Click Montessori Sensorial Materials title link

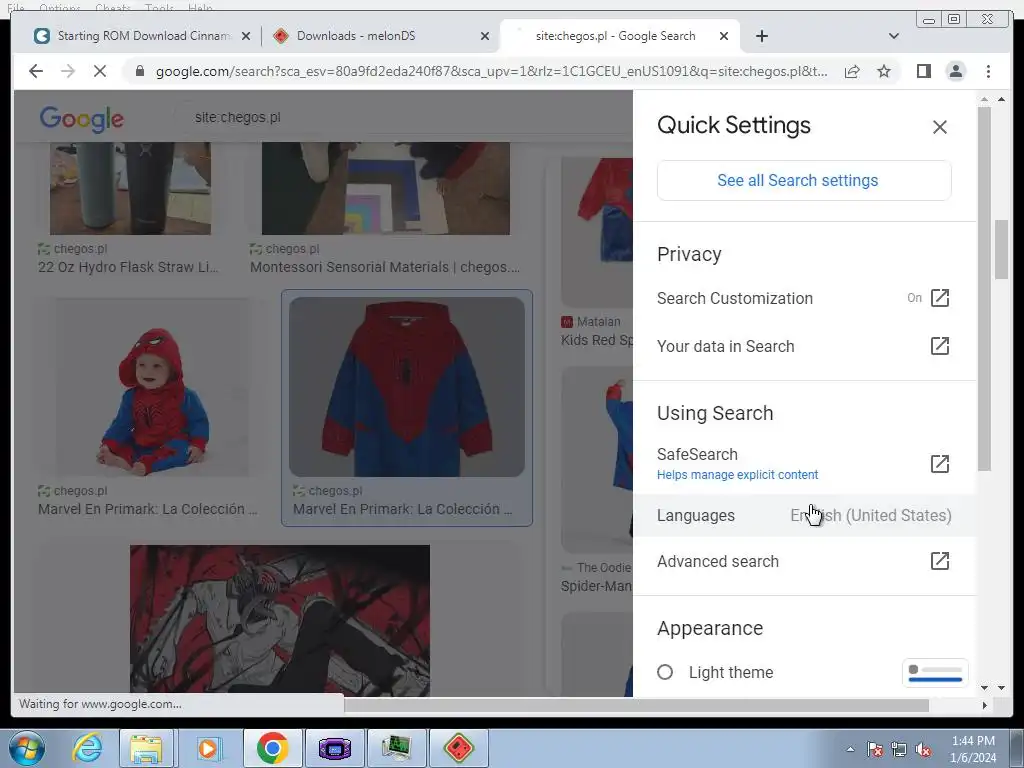click(x=385, y=267)
